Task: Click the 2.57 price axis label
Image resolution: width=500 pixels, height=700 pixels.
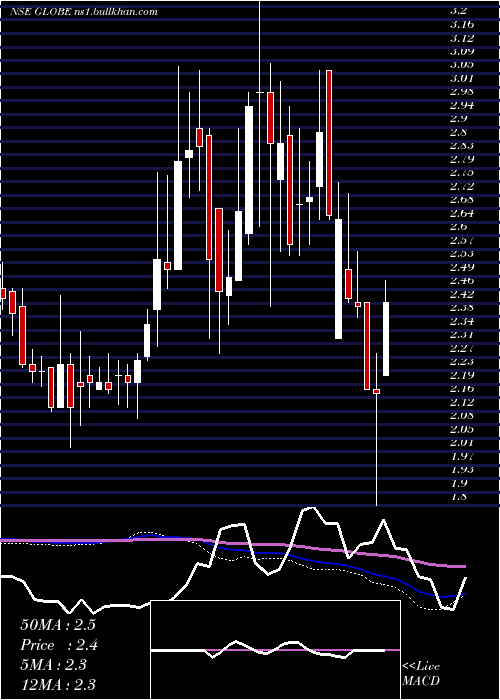Action: click(x=462, y=240)
